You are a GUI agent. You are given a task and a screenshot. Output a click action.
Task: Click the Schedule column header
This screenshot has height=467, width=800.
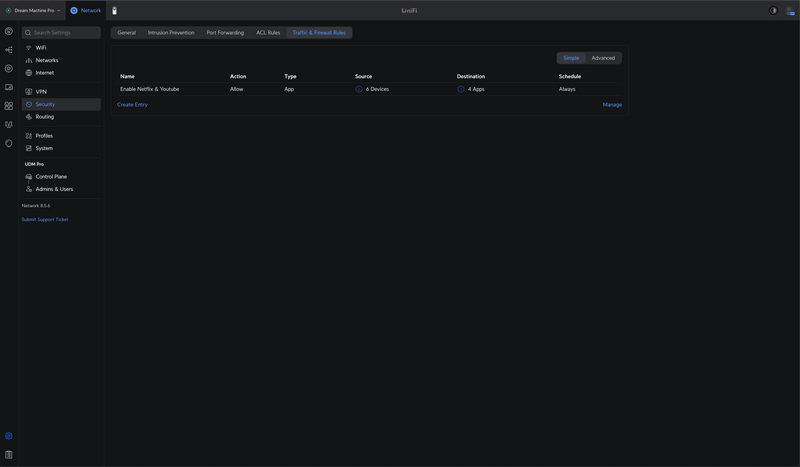tap(569, 77)
